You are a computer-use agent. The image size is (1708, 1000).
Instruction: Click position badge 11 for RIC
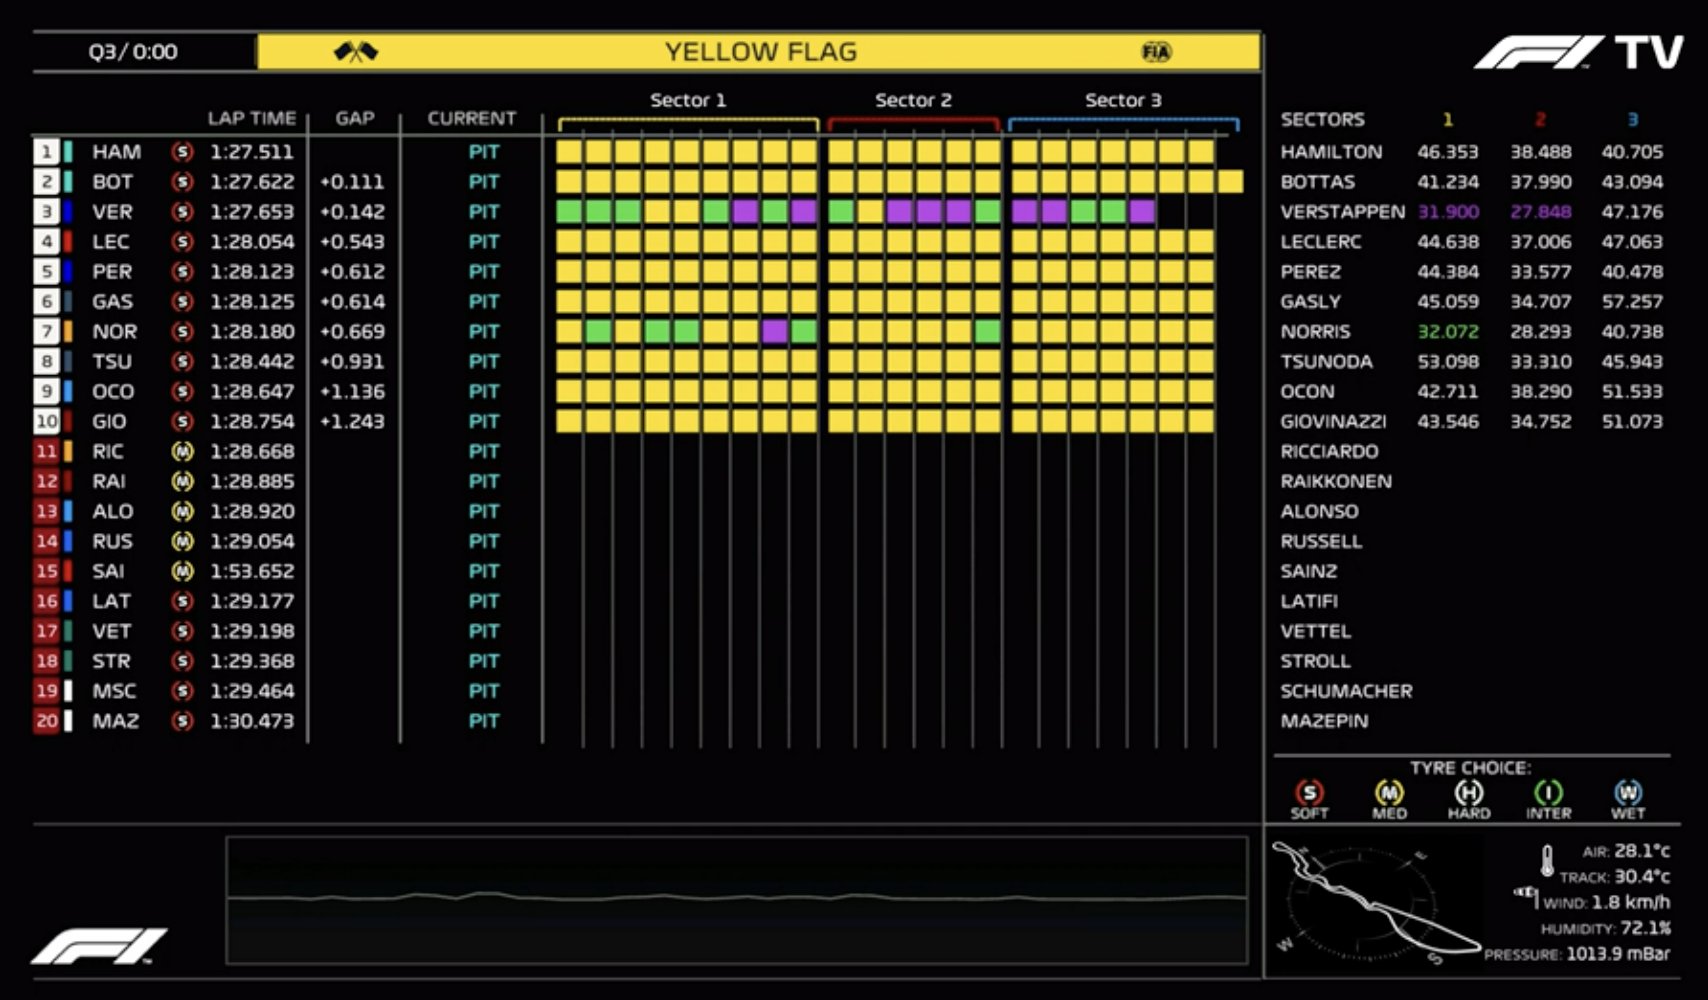point(46,452)
